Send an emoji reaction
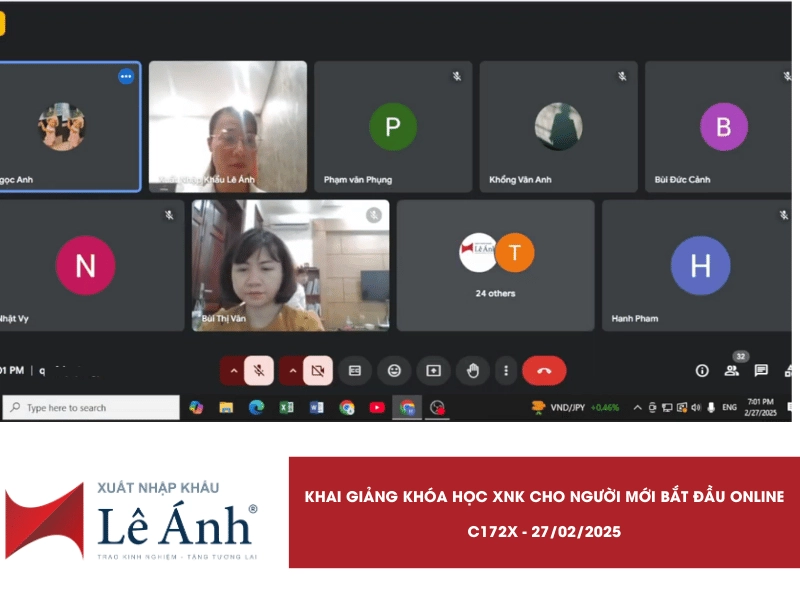This screenshot has width=800, height=600. tap(394, 371)
